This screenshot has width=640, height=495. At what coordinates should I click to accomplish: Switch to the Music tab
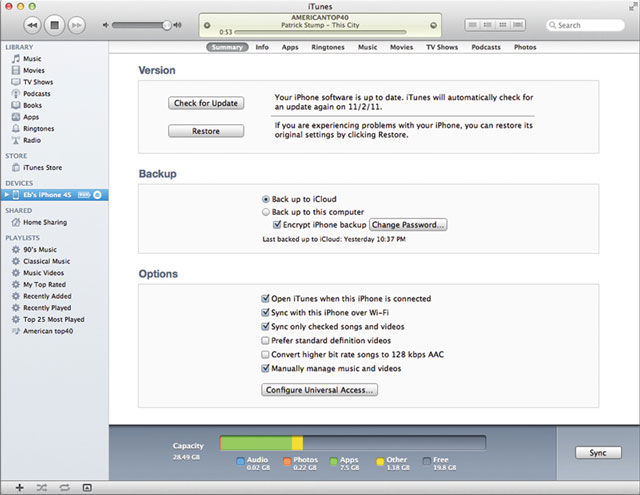[367, 47]
